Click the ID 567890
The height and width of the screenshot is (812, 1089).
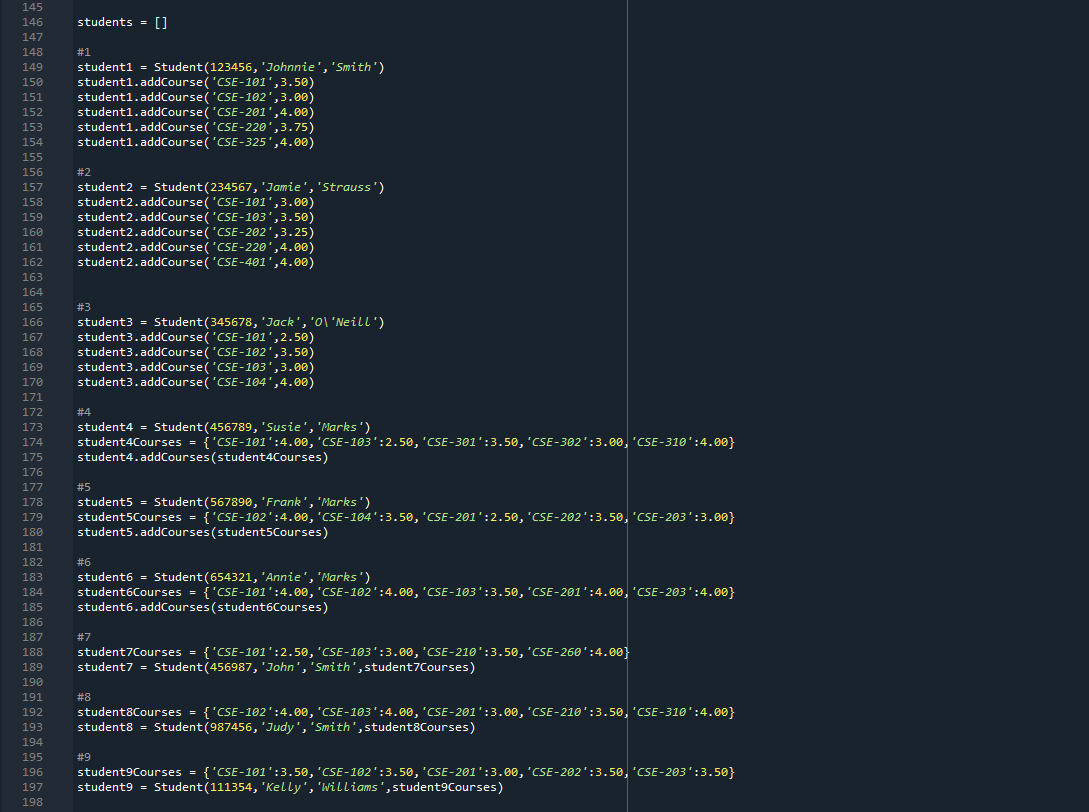pos(231,502)
